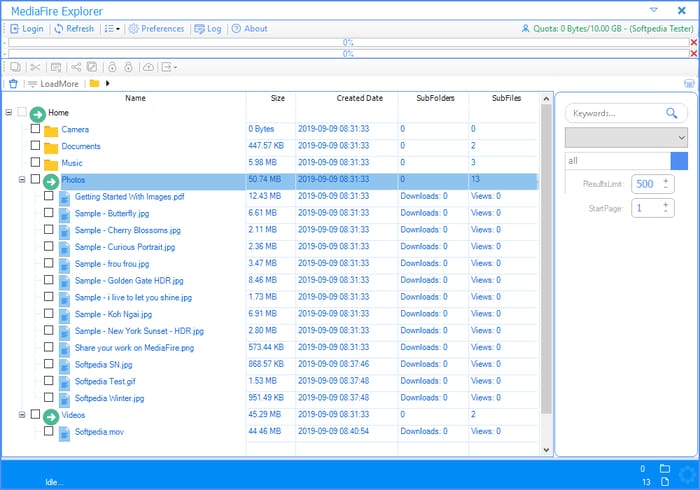This screenshot has width=700, height=490.
Task: Click the red X beside top progress bar
Action: pyautogui.click(x=693, y=43)
